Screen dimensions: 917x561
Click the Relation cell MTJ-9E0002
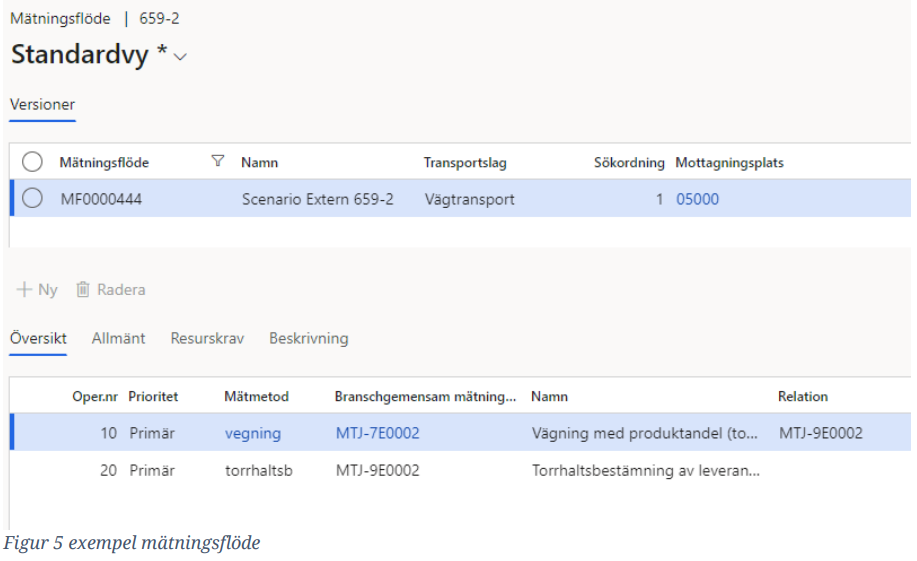(x=820, y=433)
